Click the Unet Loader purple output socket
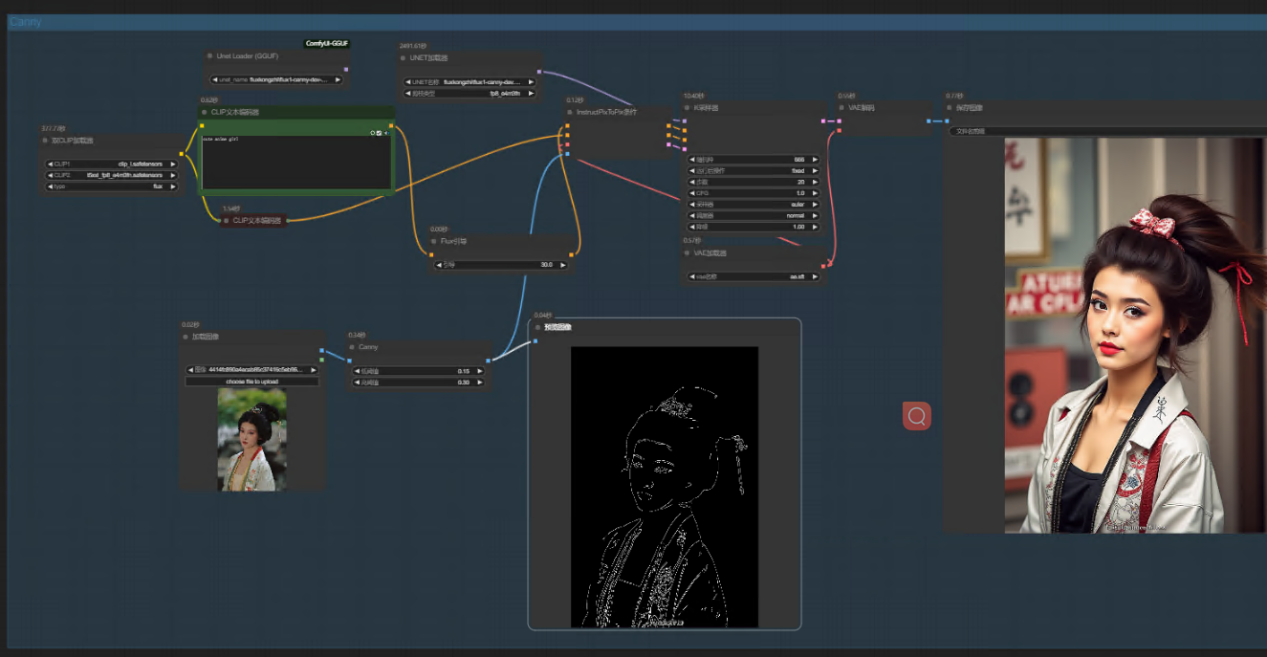 pos(345,70)
